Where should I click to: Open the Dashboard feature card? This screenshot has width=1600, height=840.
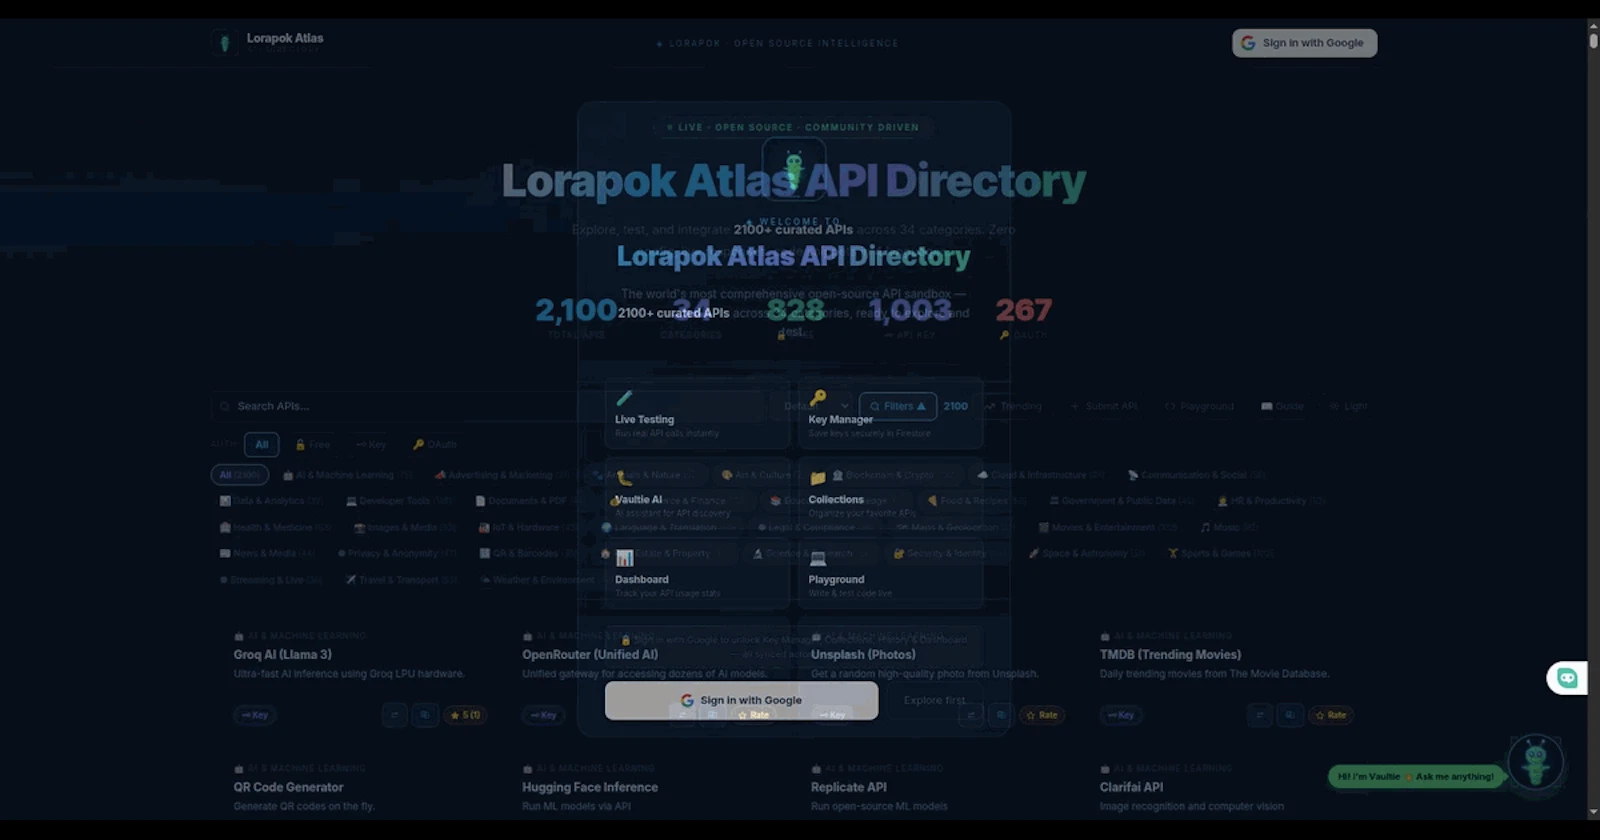pyautogui.click(x=697, y=574)
